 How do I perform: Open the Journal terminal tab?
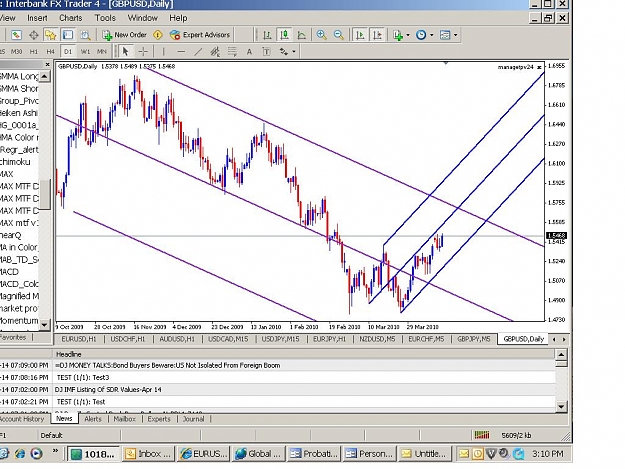click(193, 419)
